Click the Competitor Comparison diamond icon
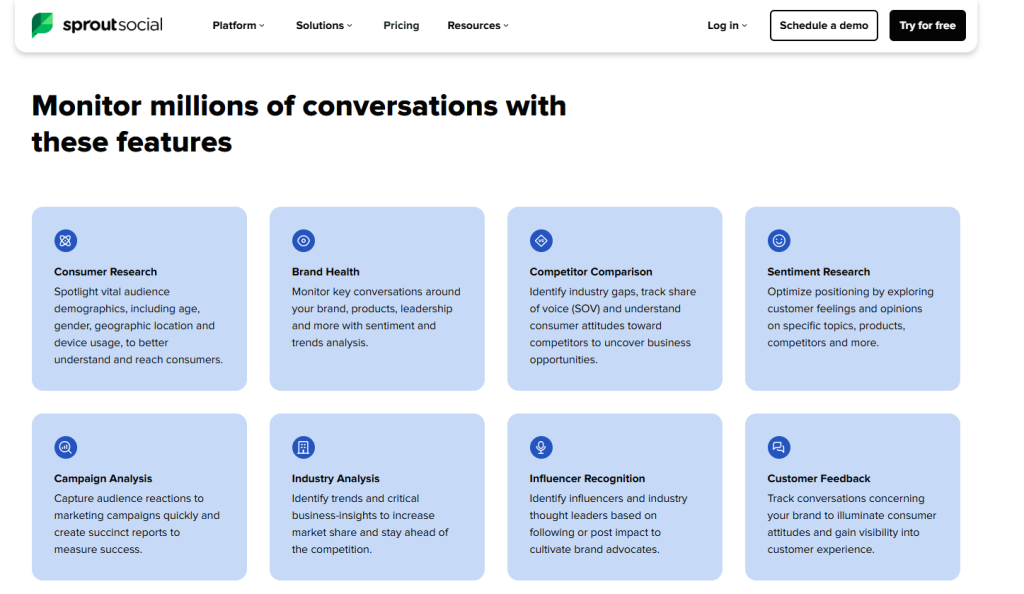This screenshot has height=594, width=1024. 541,240
